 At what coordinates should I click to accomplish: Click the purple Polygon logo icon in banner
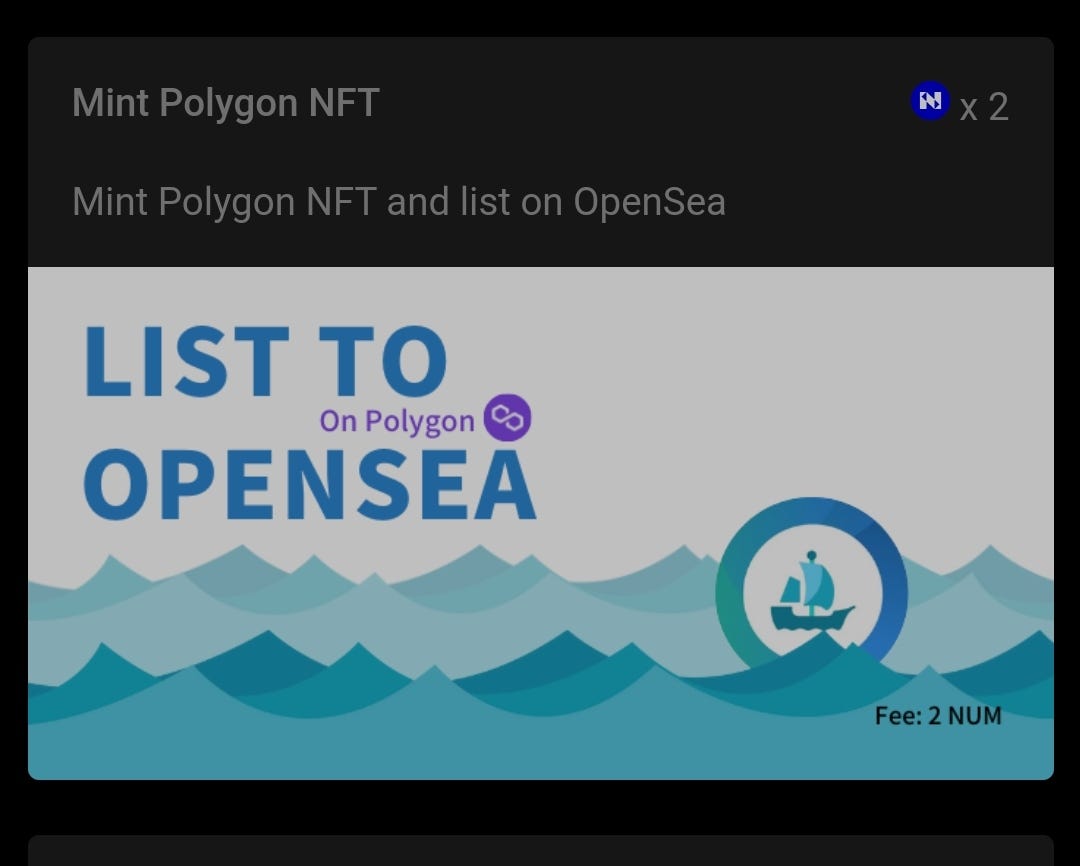507,417
